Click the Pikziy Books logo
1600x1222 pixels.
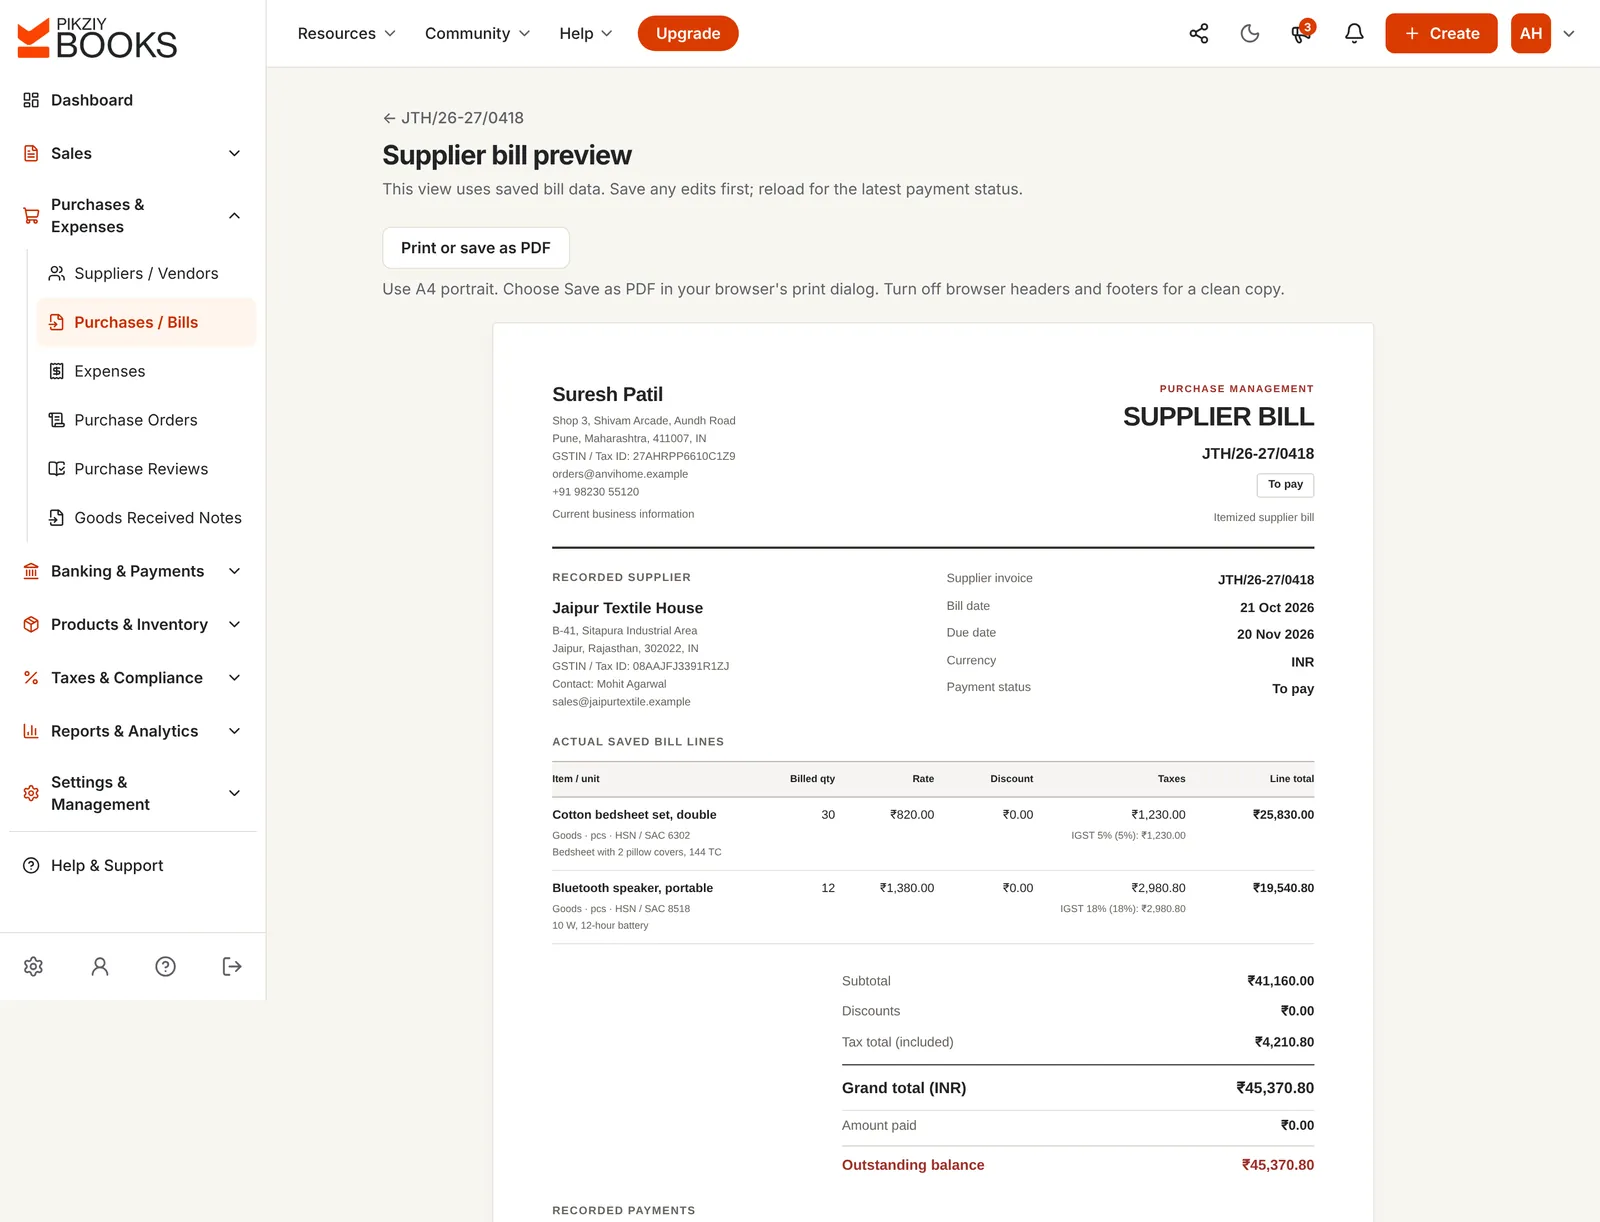point(97,38)
